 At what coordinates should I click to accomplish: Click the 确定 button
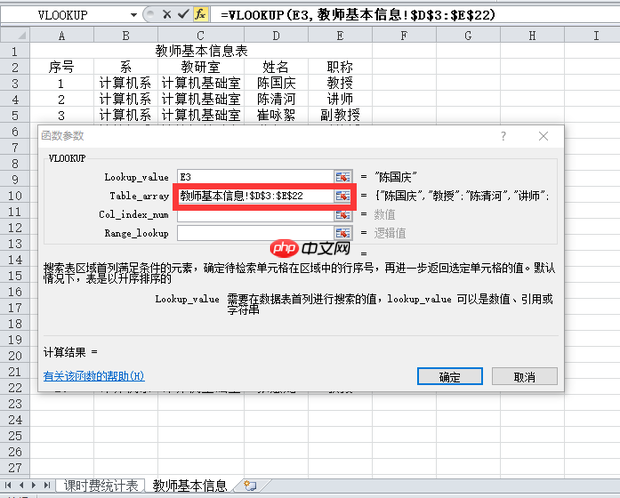click(450, 376)
